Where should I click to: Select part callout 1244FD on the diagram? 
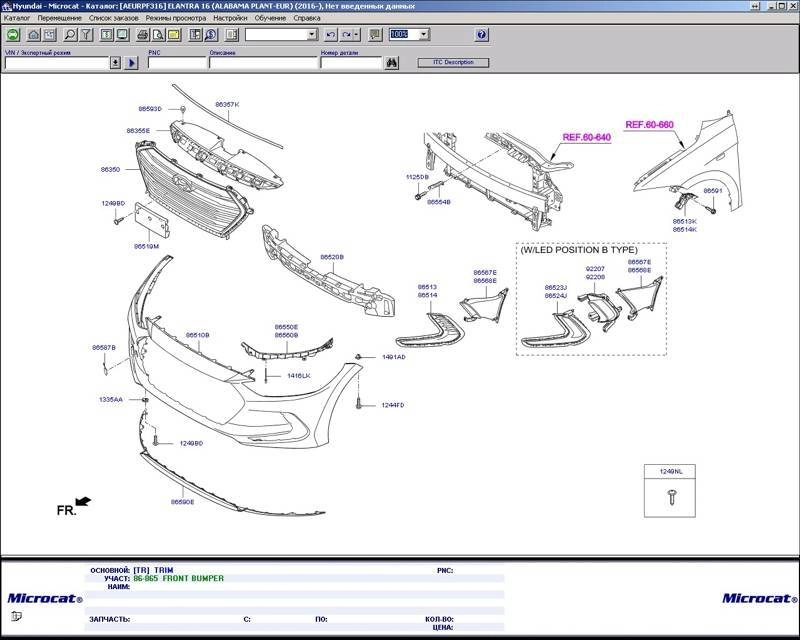pyautogui.click(x=393, y=405)
